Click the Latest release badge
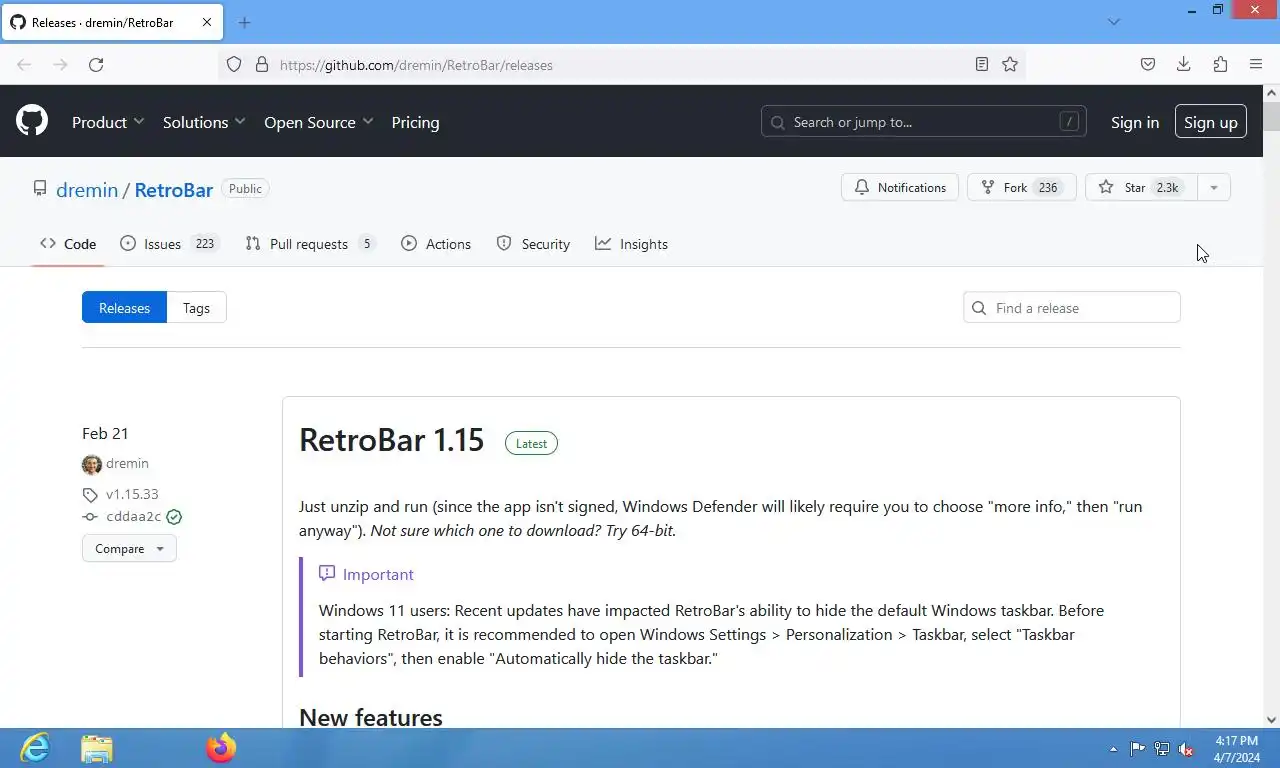 click(531, 443)
